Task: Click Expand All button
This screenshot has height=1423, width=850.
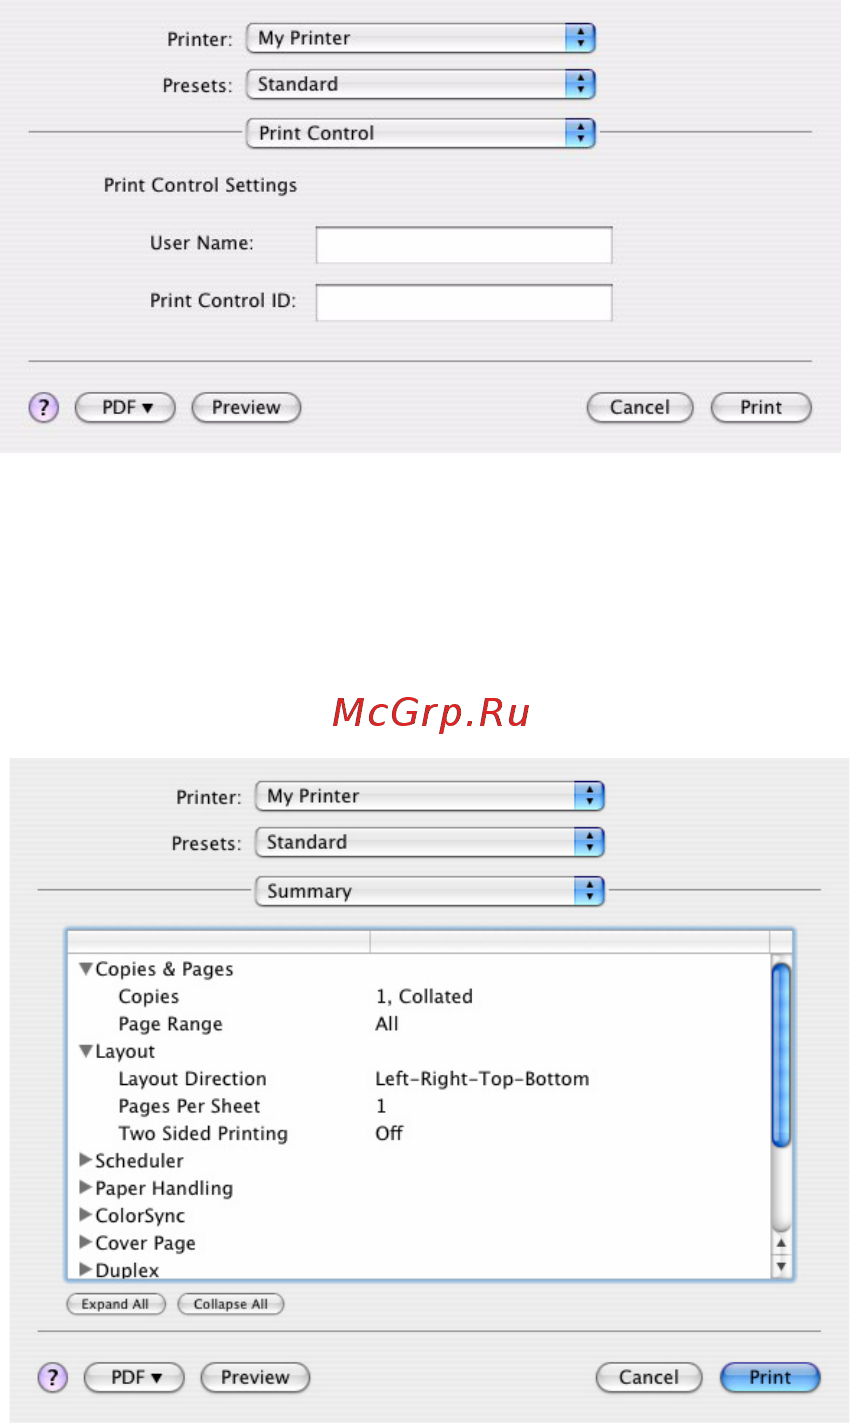Action: [115, 1304]
